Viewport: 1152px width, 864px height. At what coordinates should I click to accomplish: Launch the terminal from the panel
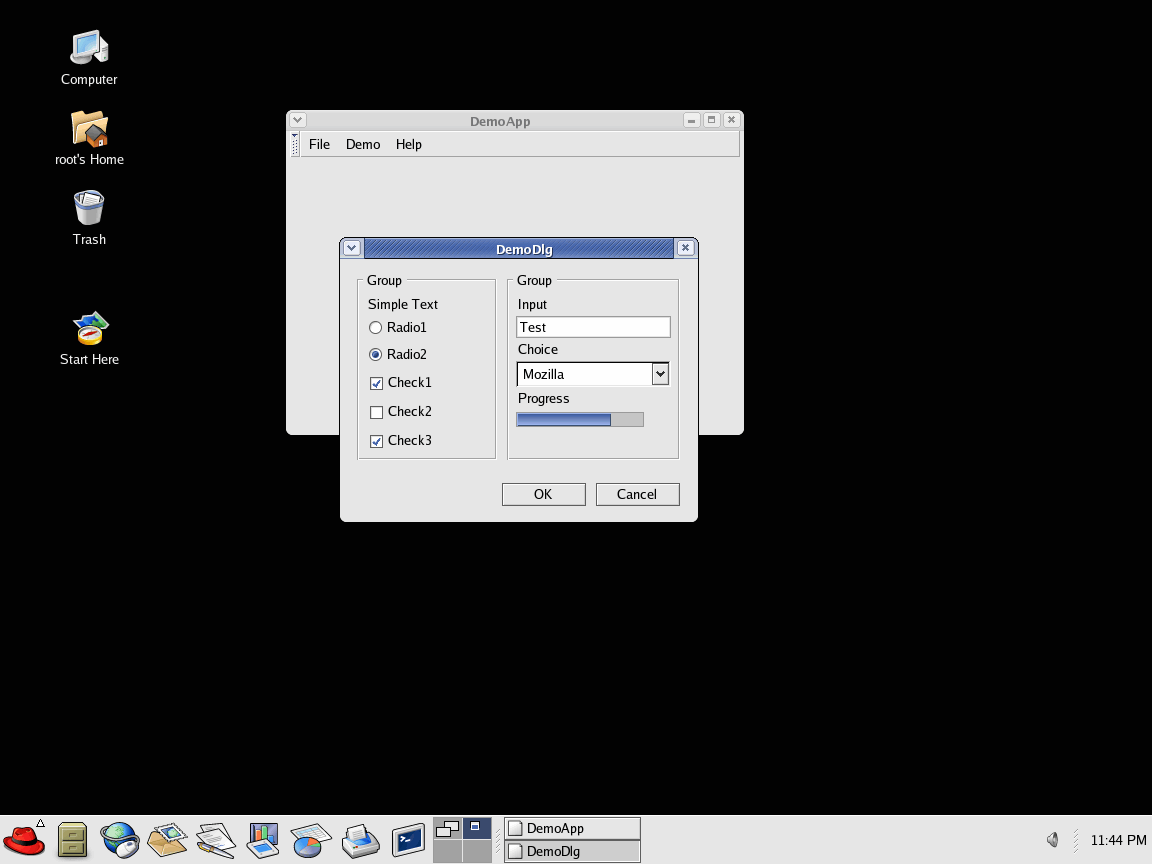point(408,840)
